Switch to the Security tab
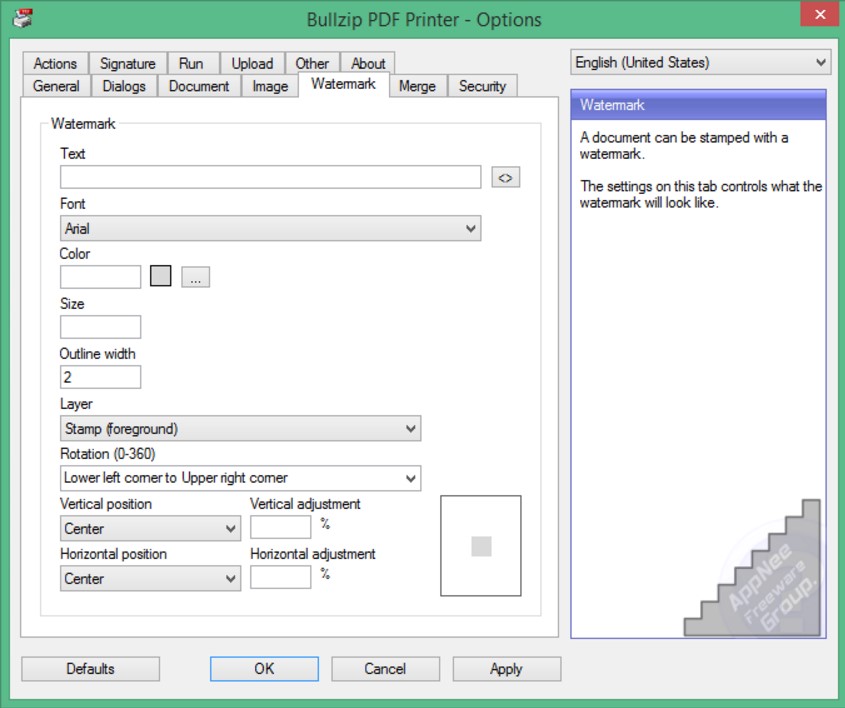This screenshot has width=845, height=708. [x=482, y=86]
